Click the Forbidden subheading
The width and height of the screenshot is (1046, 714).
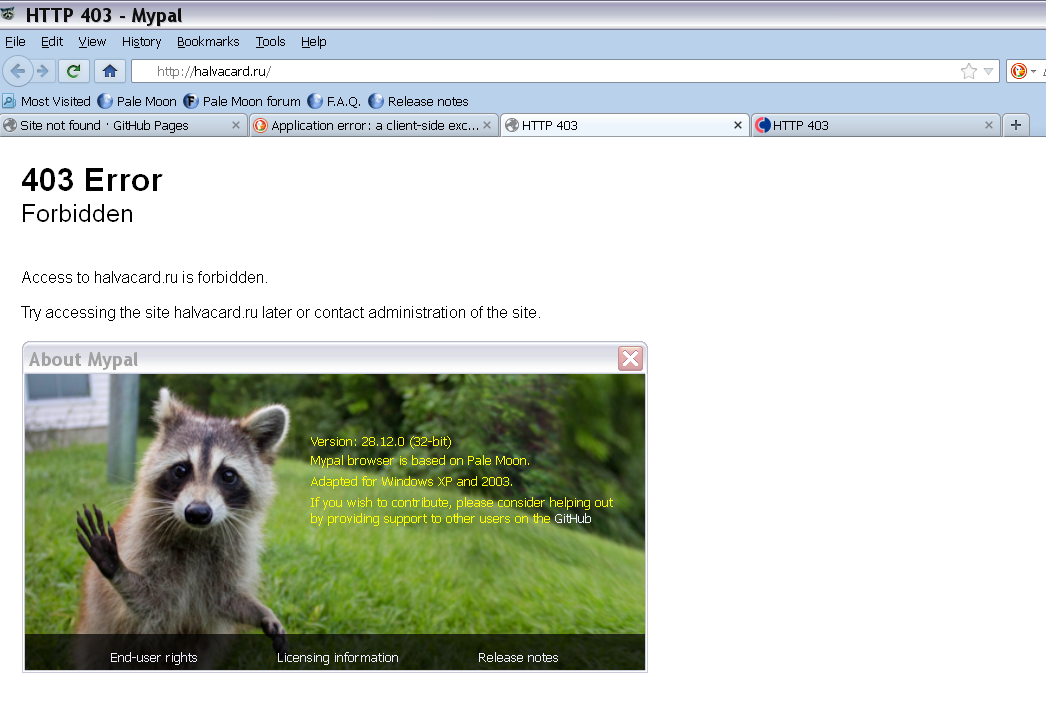click(x=77, y=214)
